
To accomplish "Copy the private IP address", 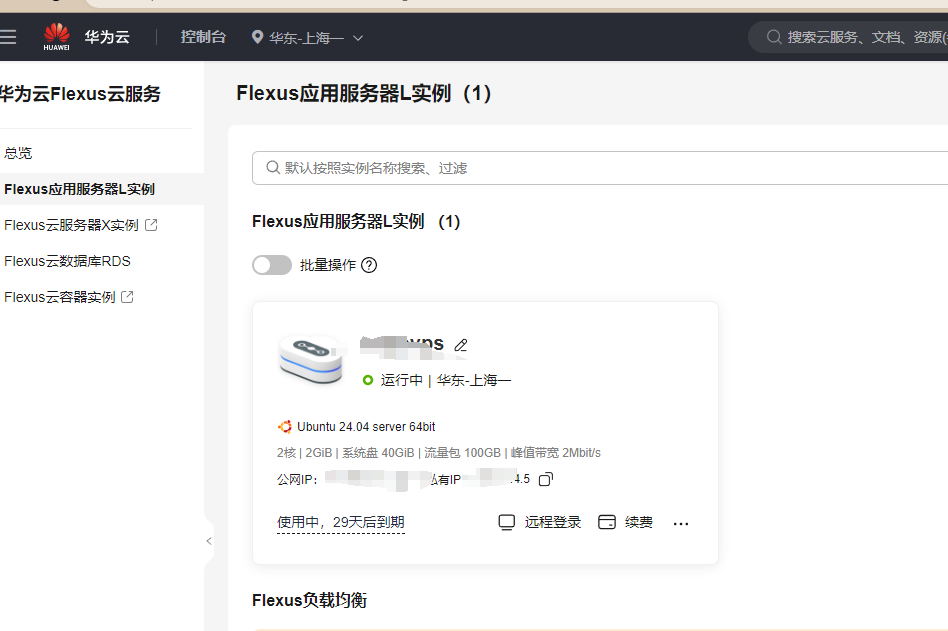I will [x=546, y=480].
